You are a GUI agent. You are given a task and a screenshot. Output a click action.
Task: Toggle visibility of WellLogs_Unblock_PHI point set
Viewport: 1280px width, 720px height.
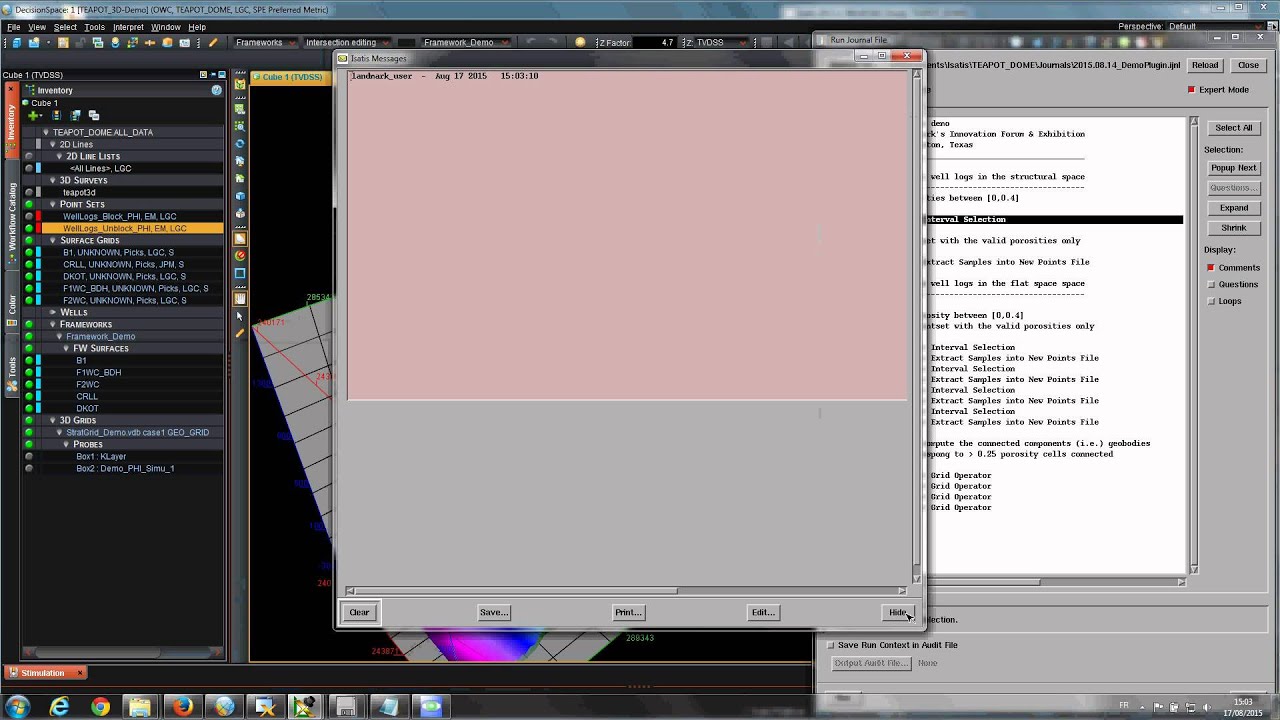pyautogui.click(x=29, y=228)
